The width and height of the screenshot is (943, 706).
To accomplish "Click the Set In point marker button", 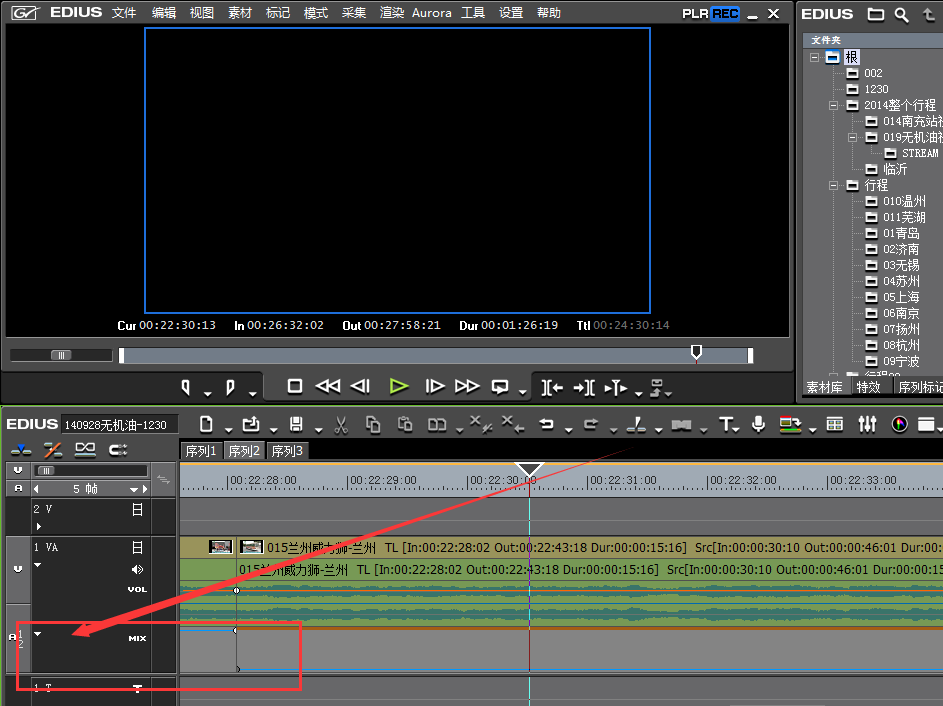I will (186, 387).
